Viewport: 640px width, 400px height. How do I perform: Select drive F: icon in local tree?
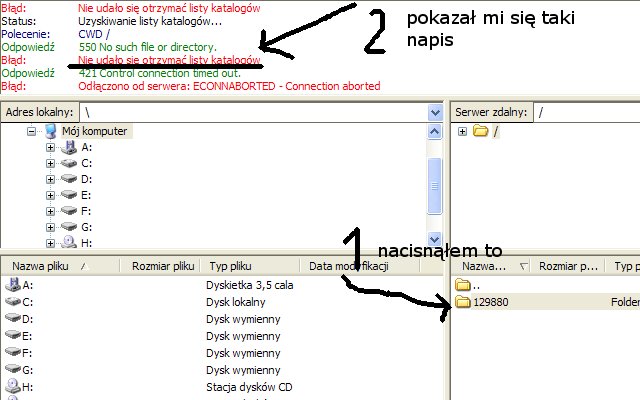[69, 211]
